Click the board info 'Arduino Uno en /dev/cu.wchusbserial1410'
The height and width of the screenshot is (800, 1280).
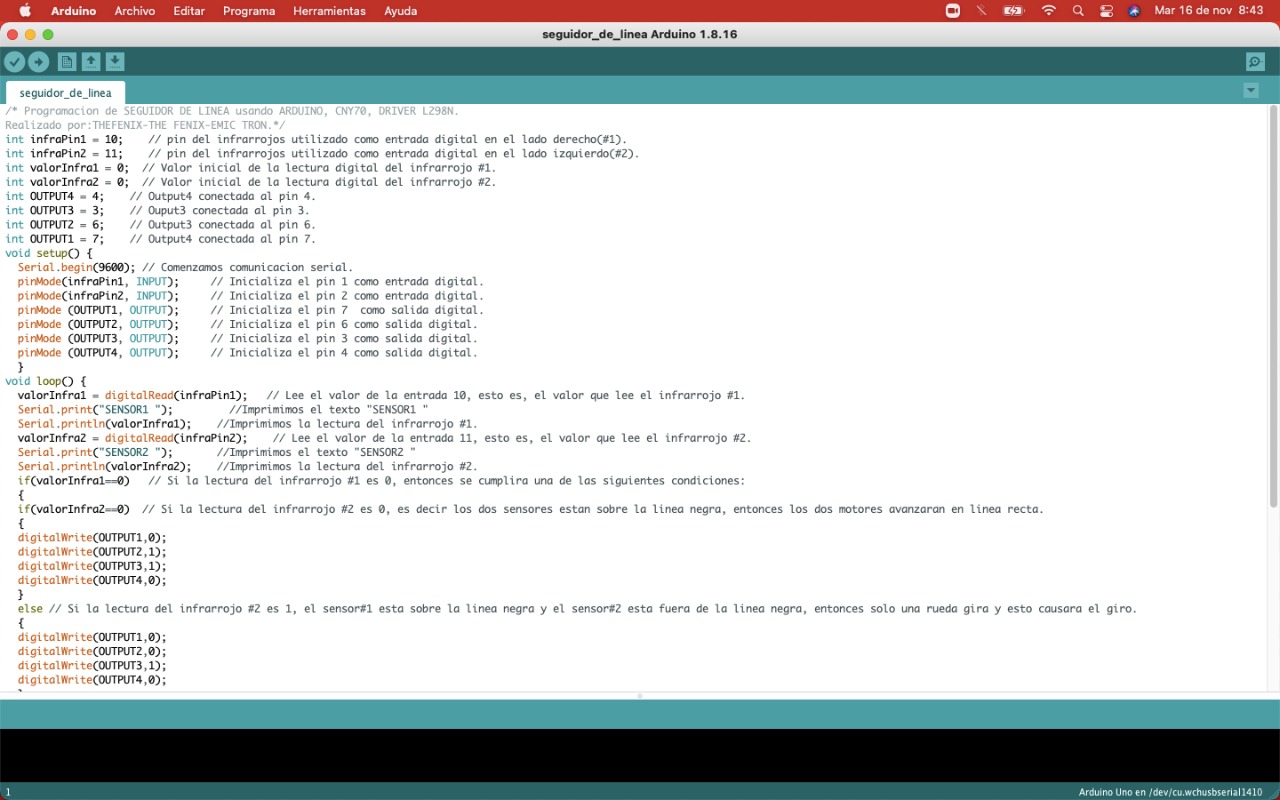(1170, 792)
